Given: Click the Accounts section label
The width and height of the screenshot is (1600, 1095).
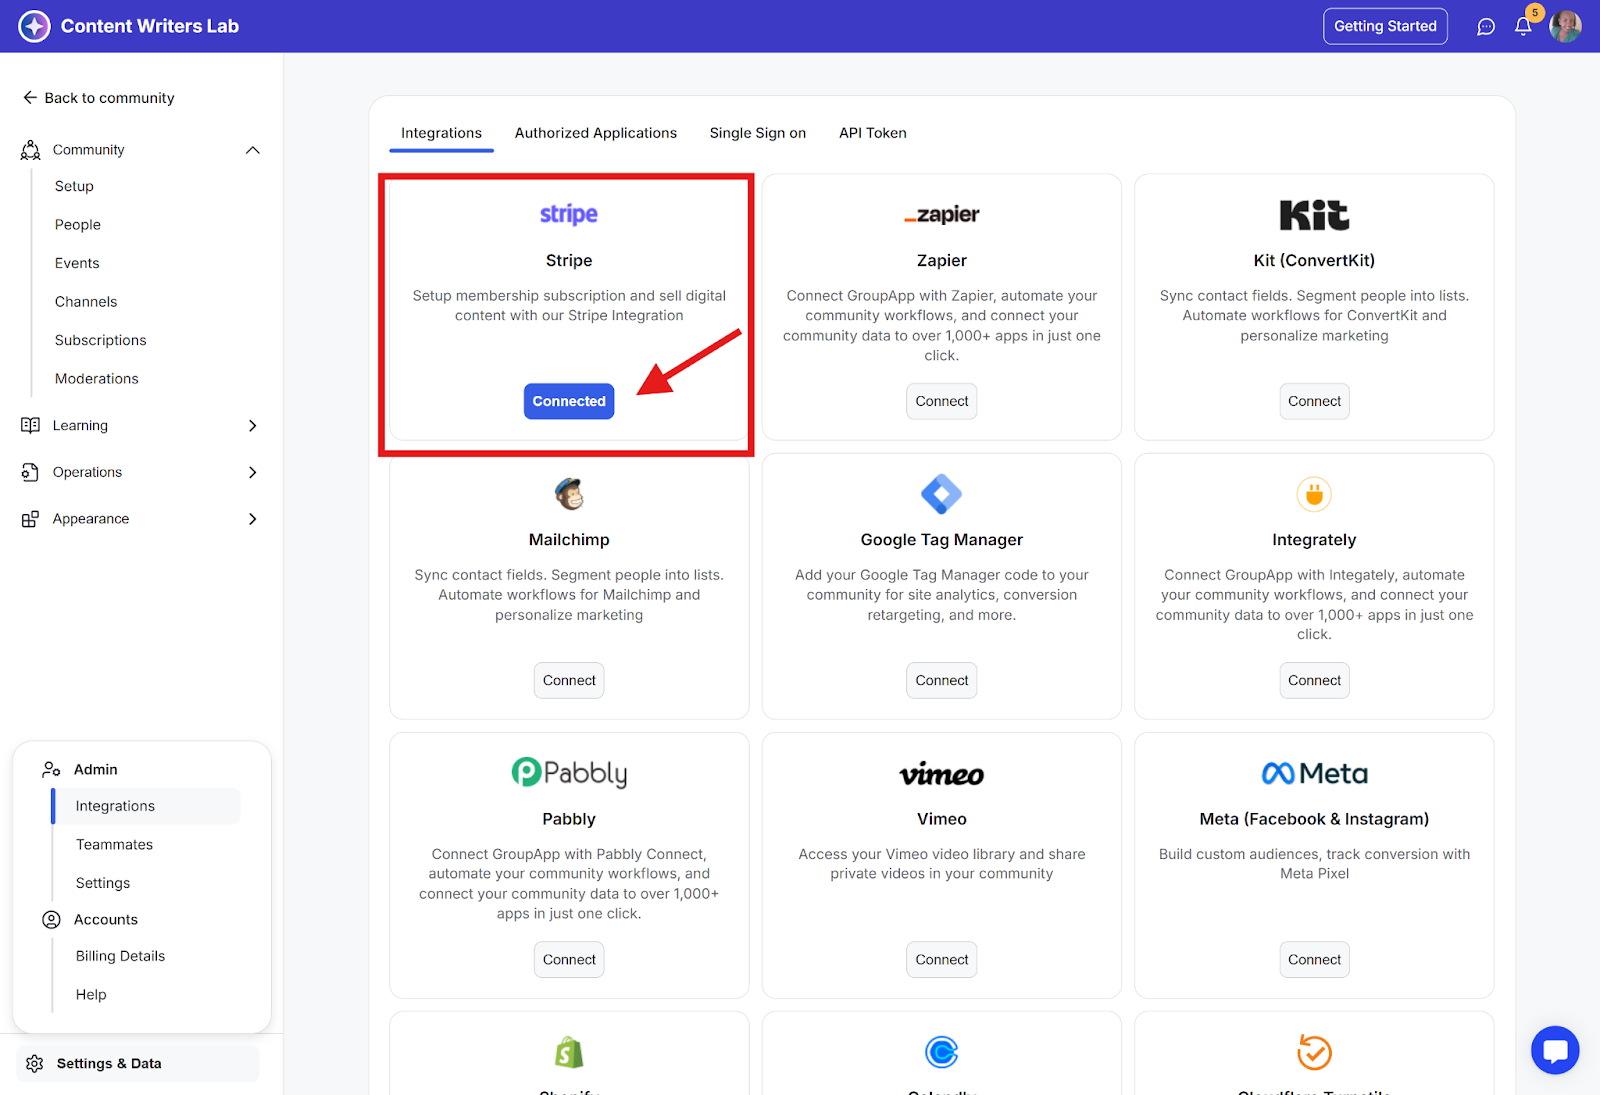Looking at the screenshot, I should click(x=106, y=920).
